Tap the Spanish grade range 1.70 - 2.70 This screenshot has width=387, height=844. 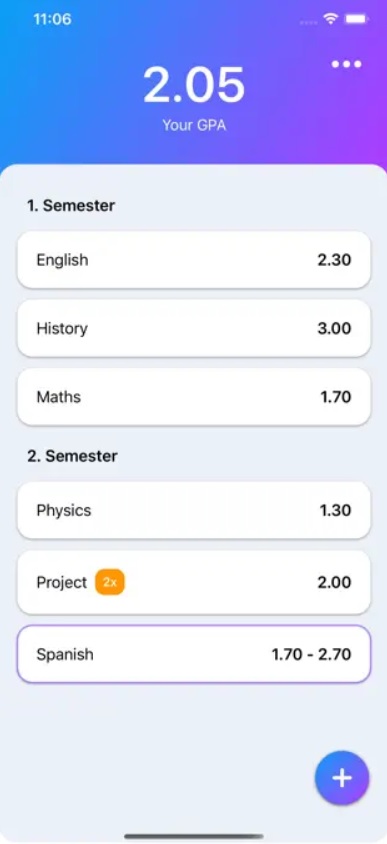pos(311,655)
